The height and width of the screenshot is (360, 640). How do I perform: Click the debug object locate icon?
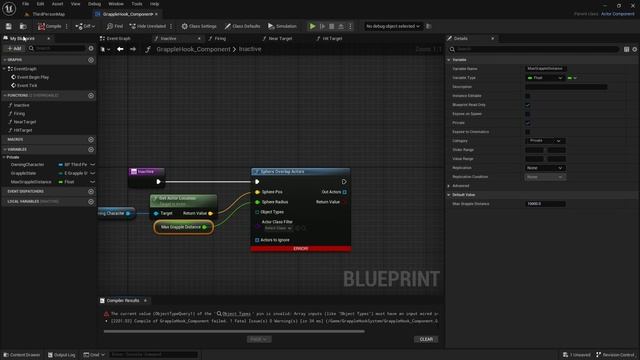pyautogui.click(x=429, y=26)
